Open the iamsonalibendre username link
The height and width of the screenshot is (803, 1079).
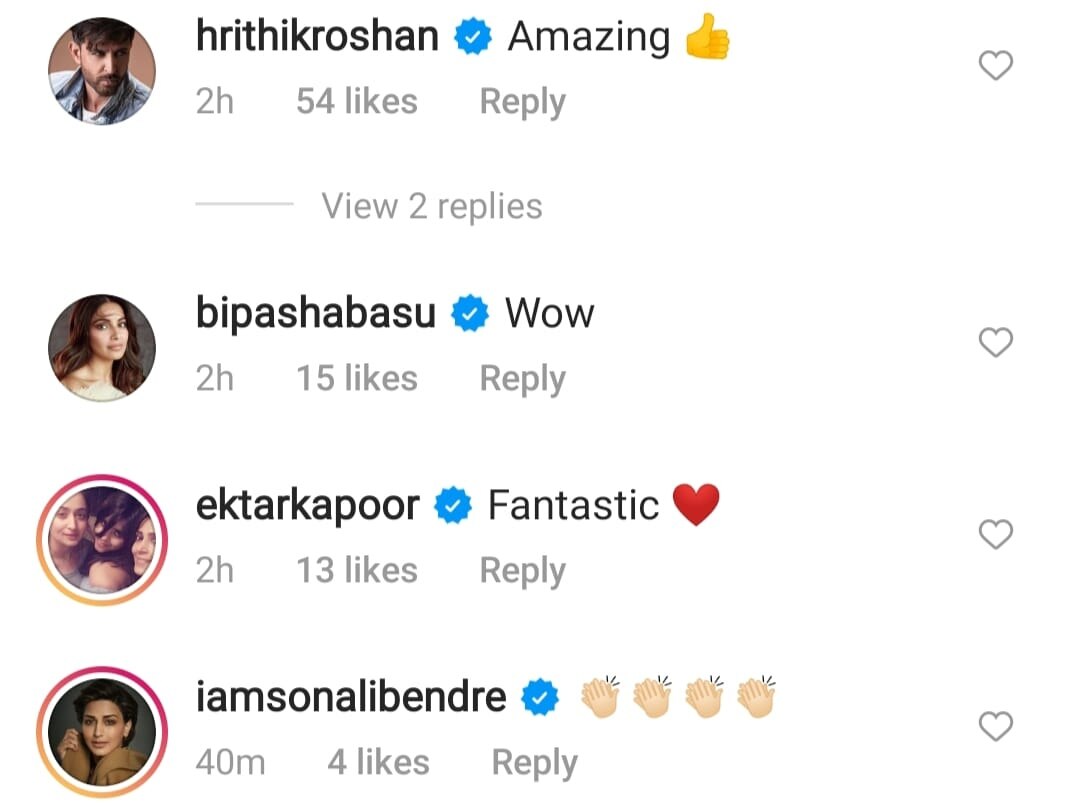click(x=351, y=697)
